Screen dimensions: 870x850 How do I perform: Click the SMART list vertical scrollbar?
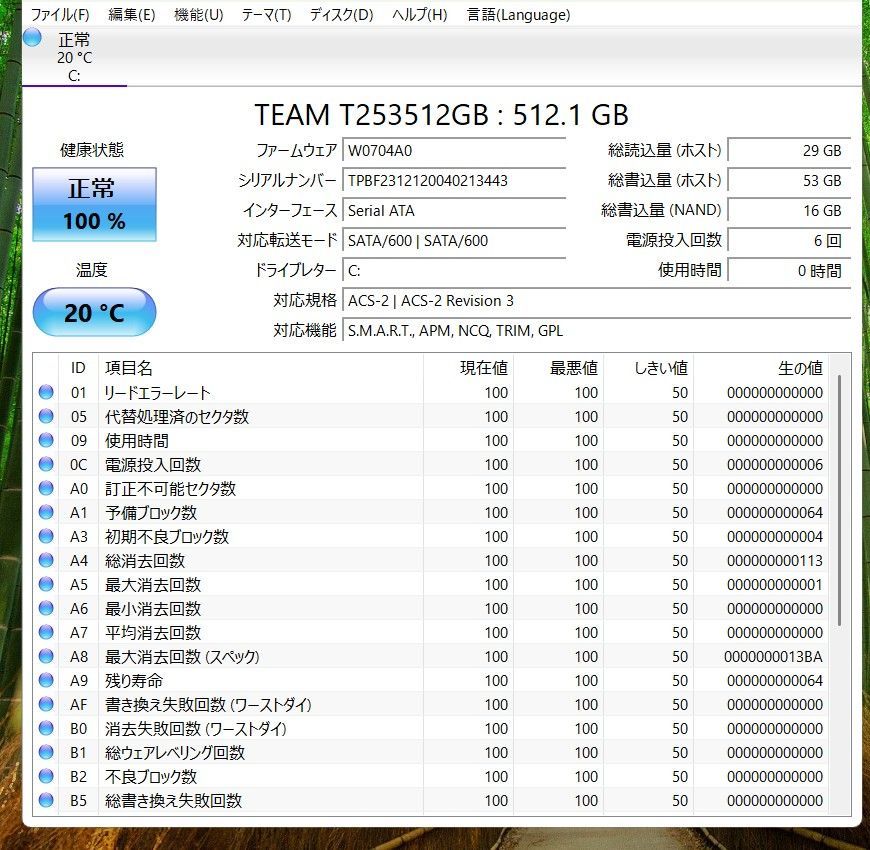[839, 499]
